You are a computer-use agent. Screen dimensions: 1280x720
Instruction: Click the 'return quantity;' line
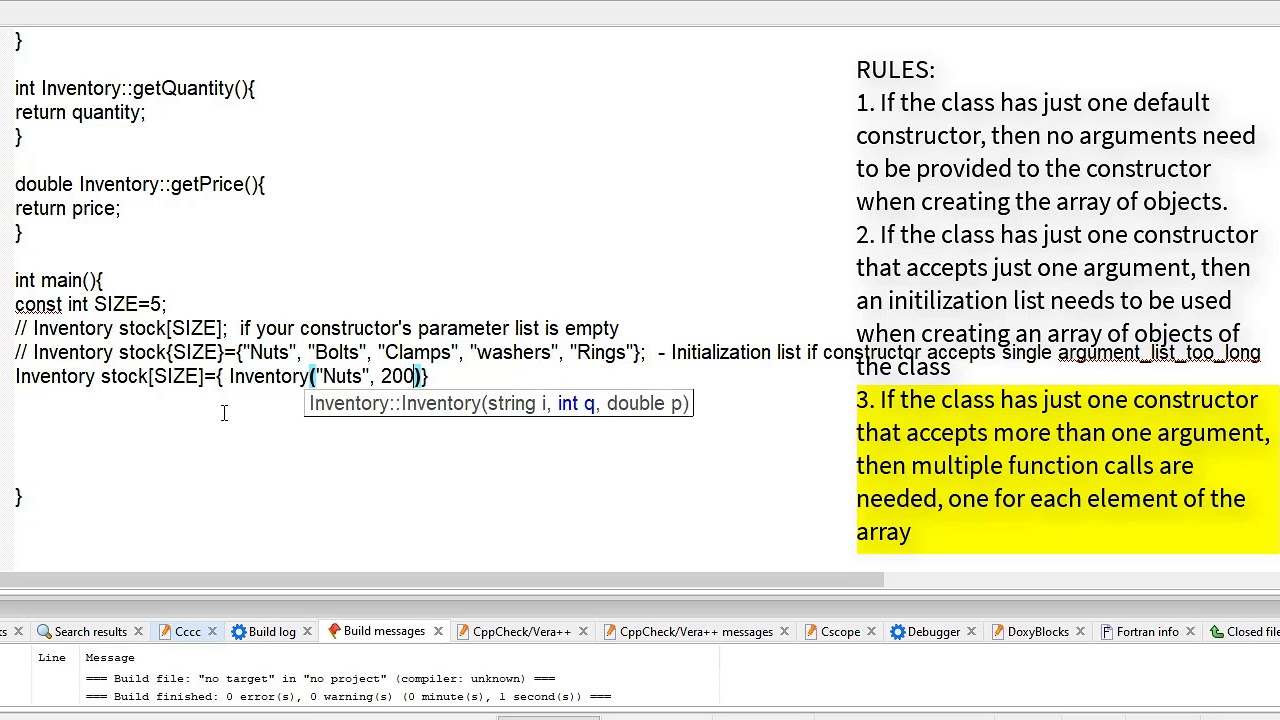pyautogui.click(x=80, y=113)
